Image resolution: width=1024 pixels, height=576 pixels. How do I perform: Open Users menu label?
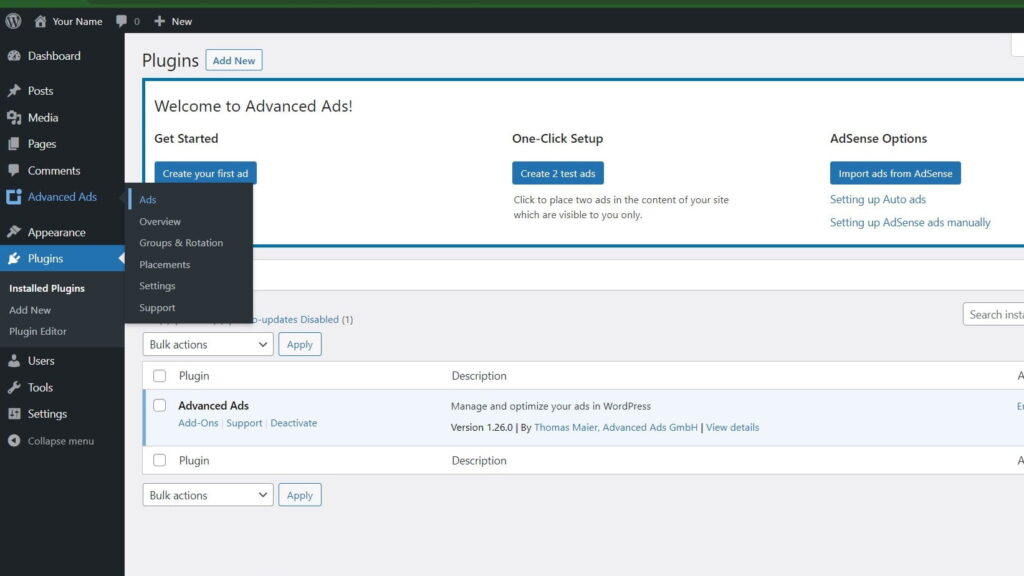click(41, 360)
